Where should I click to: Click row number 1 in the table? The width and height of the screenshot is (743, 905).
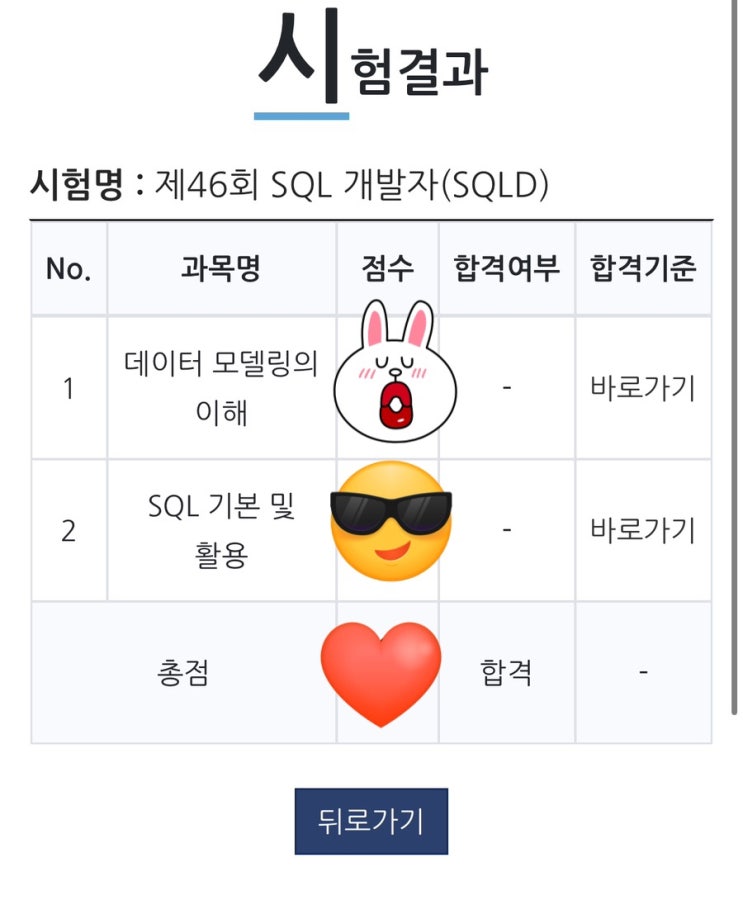pyautogui.click(x=68, y=388)
